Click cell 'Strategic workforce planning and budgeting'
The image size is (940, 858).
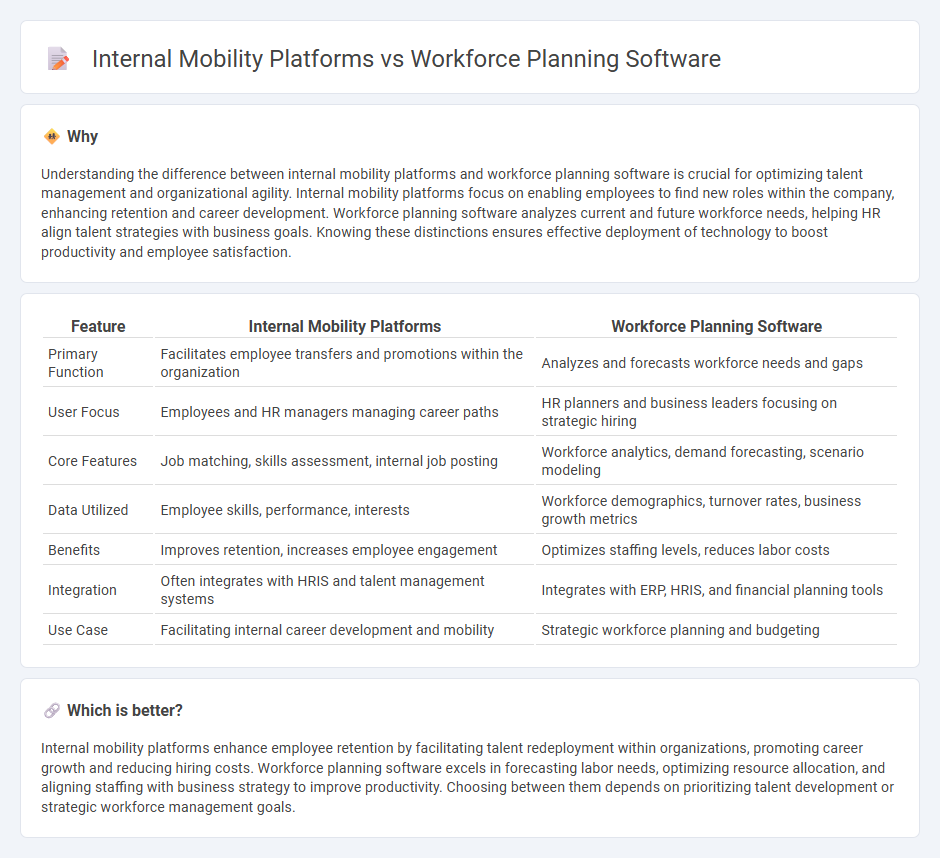pyautogui.click(x=716, y=630)
